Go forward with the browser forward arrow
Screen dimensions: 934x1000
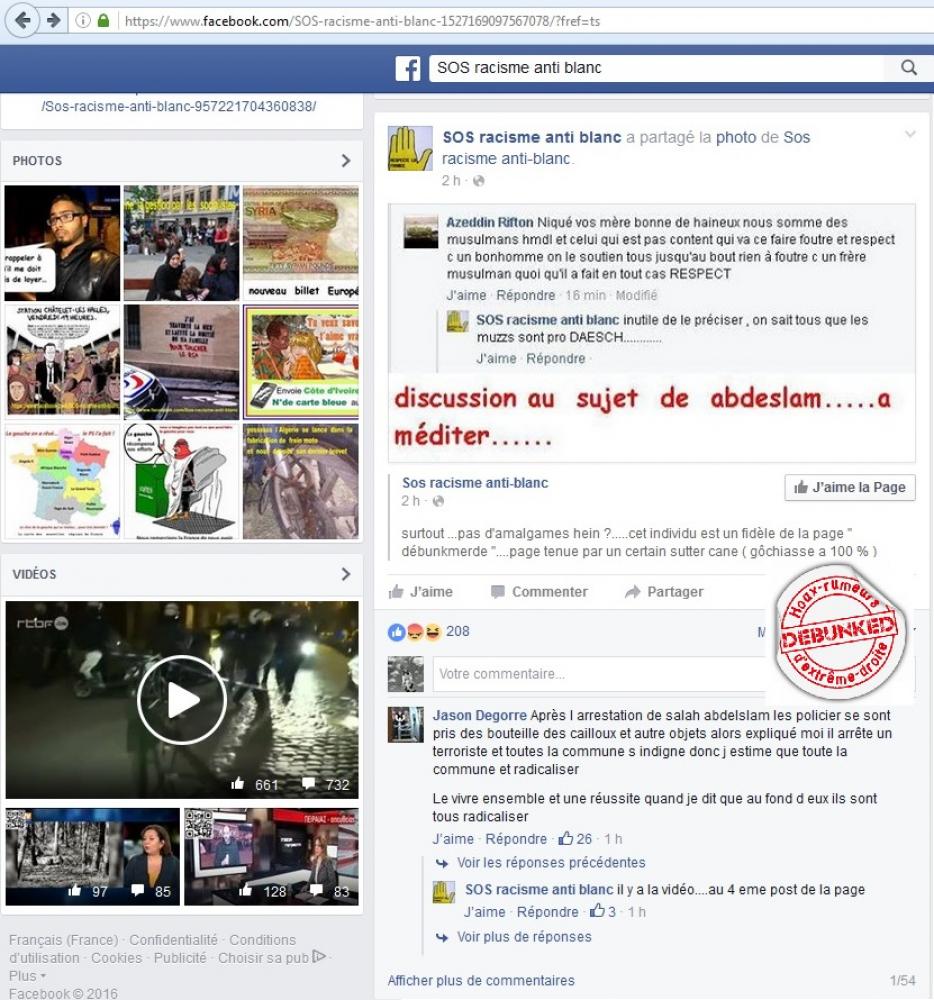[54, 20]
